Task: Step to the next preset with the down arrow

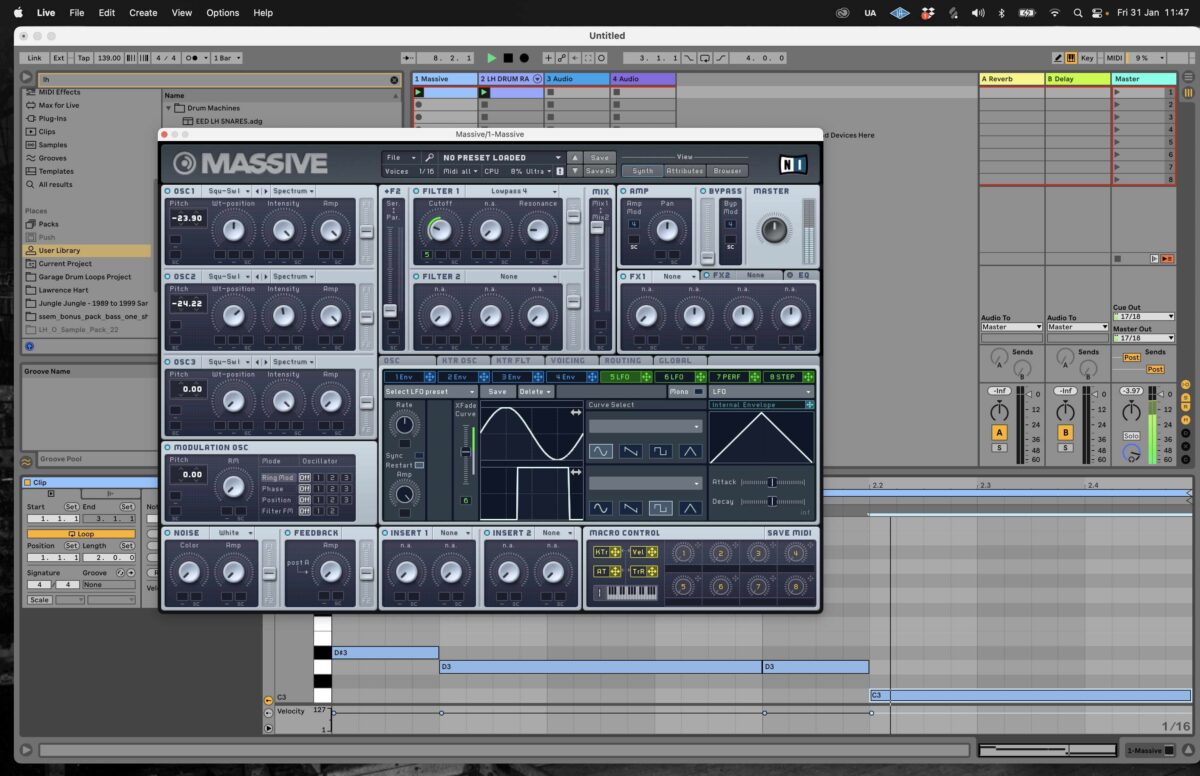Action: coord(574,171)
